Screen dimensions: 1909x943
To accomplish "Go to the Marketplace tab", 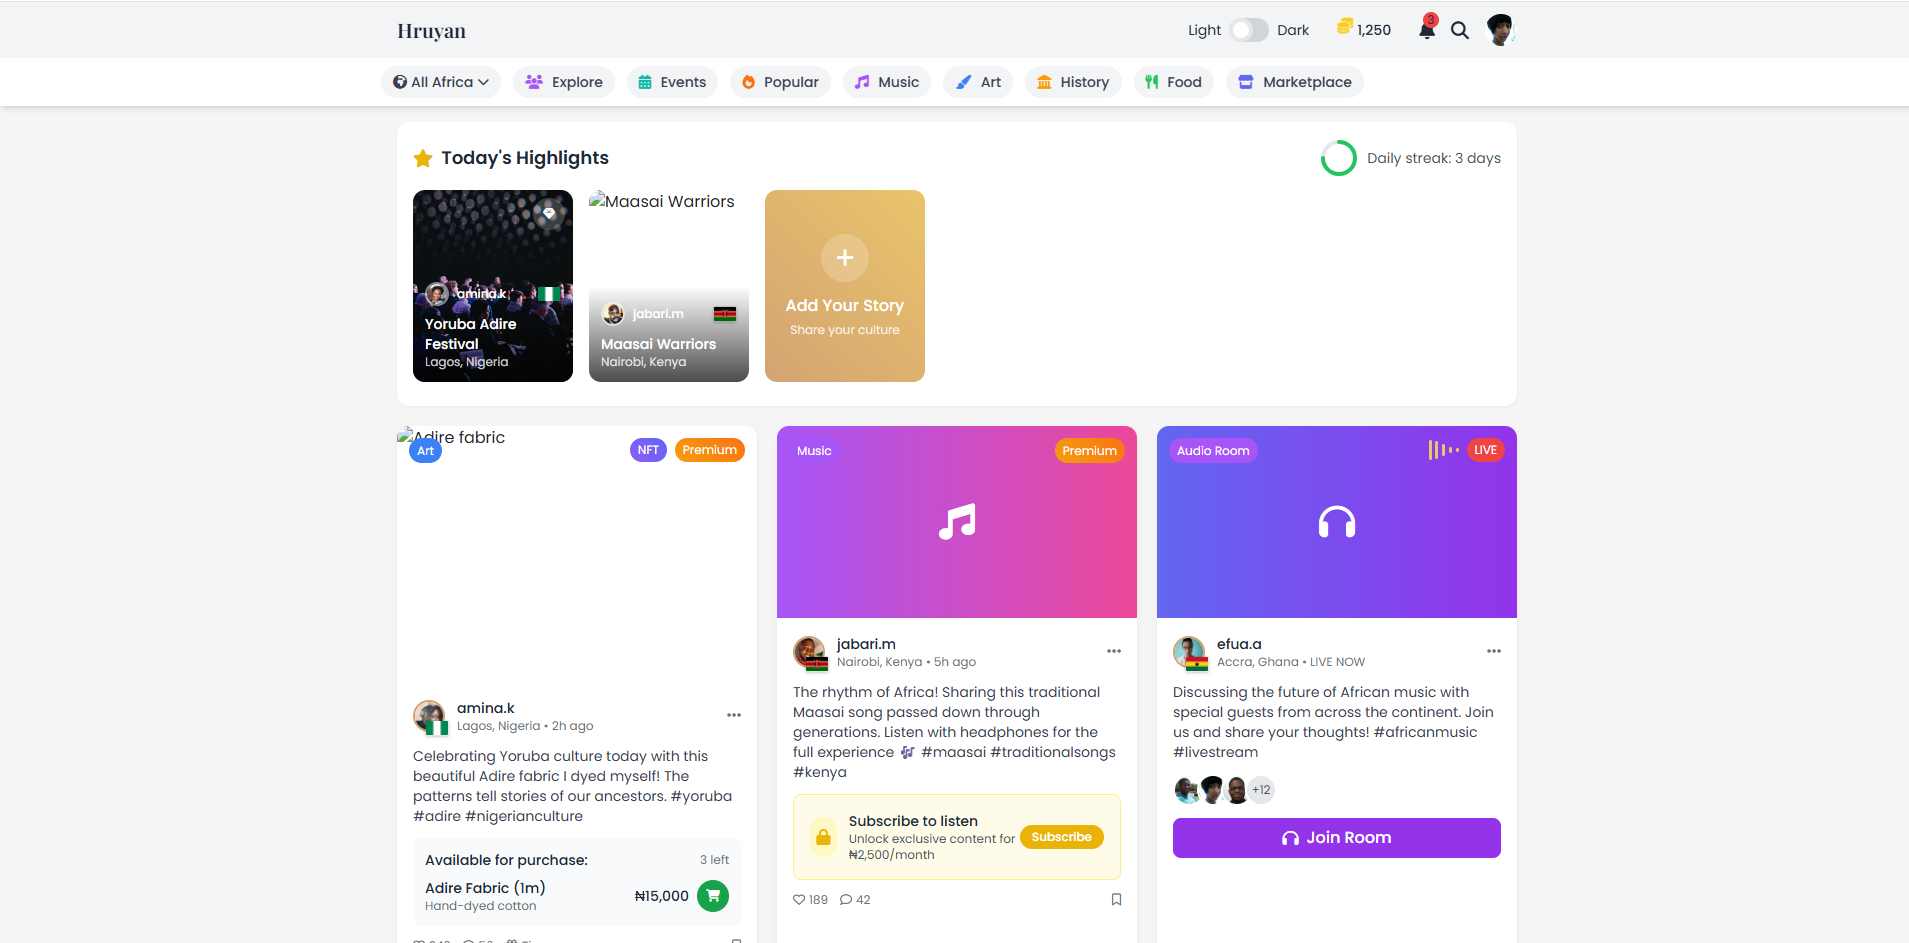I will click(x=1295, y=82).
